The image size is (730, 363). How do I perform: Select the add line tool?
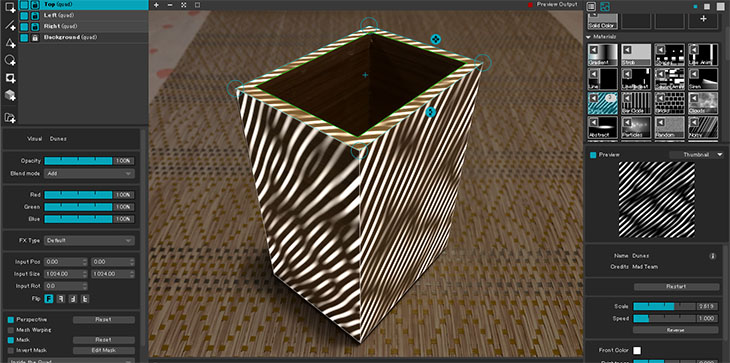[10, 25]
